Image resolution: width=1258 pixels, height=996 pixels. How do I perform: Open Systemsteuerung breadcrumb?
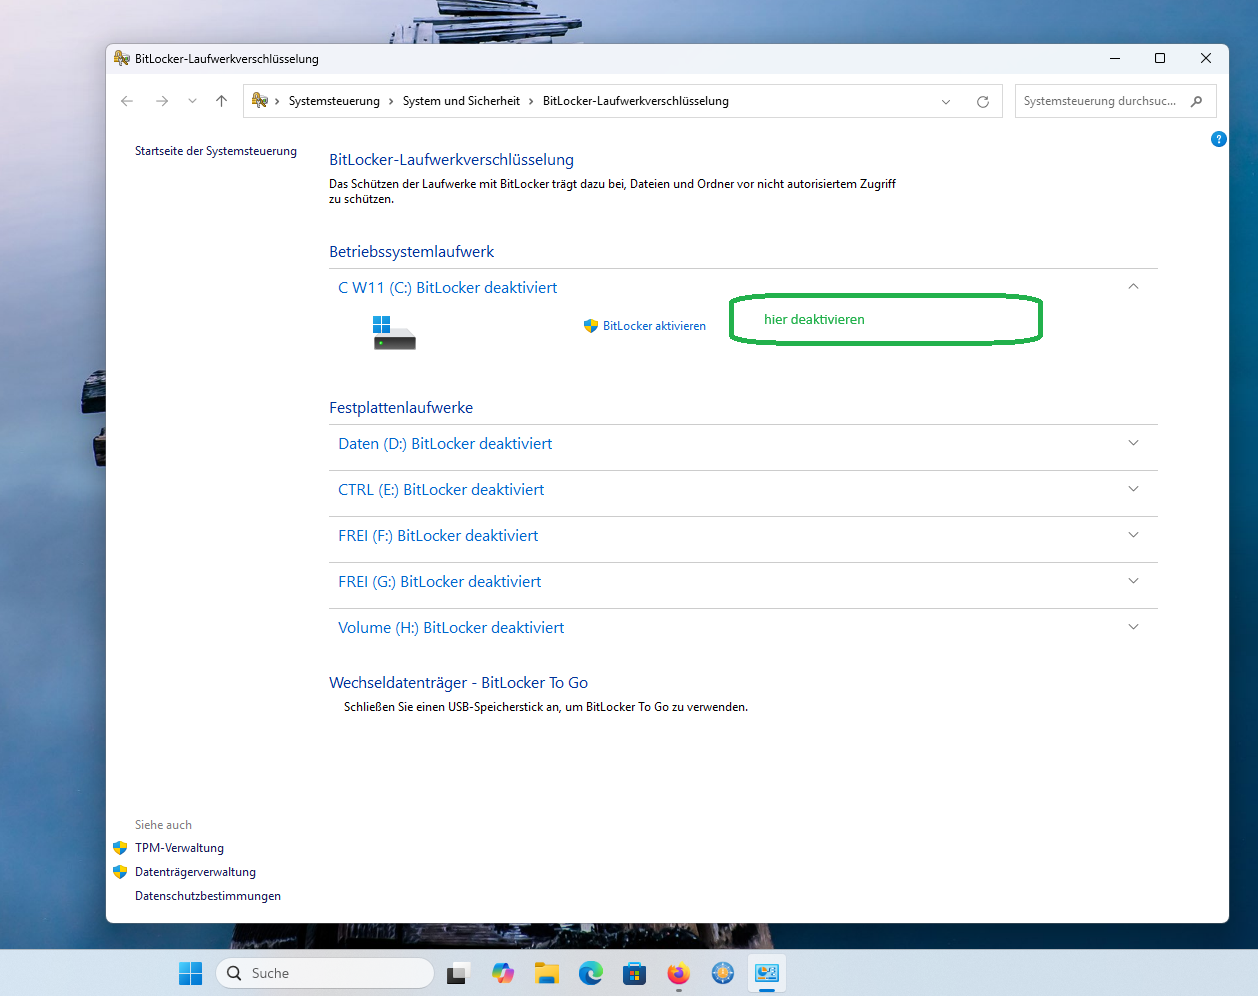pyautogui.click(x=334, y=101)
